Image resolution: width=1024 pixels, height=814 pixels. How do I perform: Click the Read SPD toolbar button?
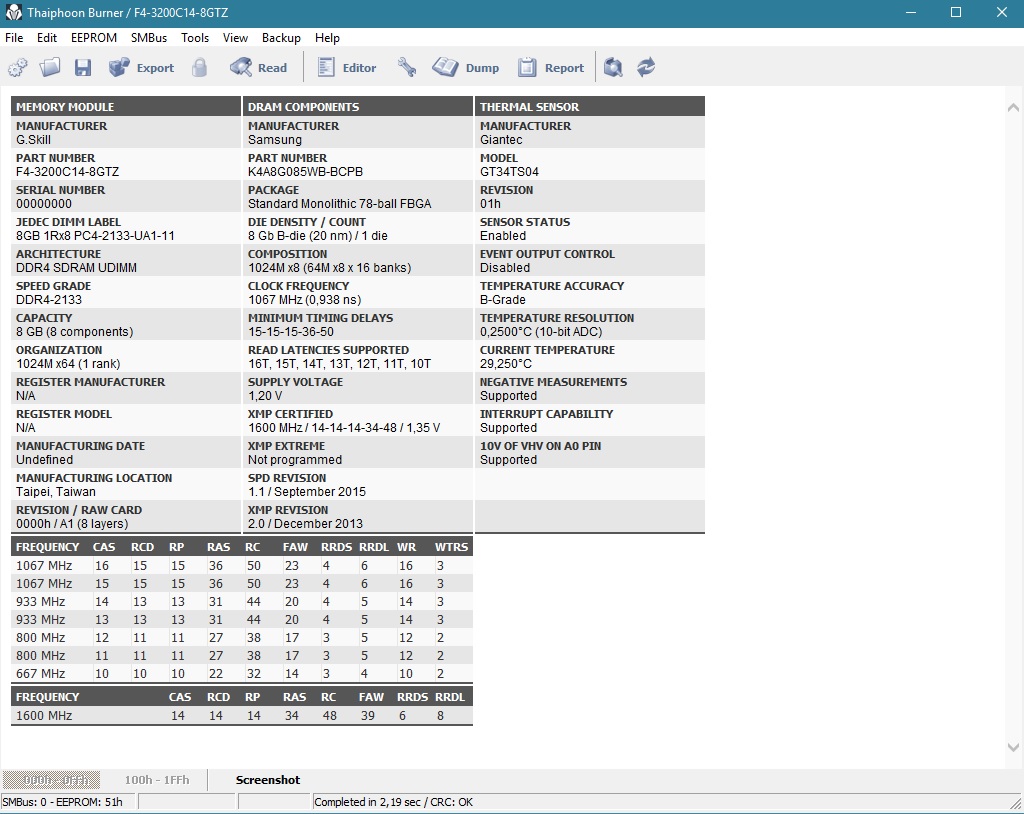(259, 67)
